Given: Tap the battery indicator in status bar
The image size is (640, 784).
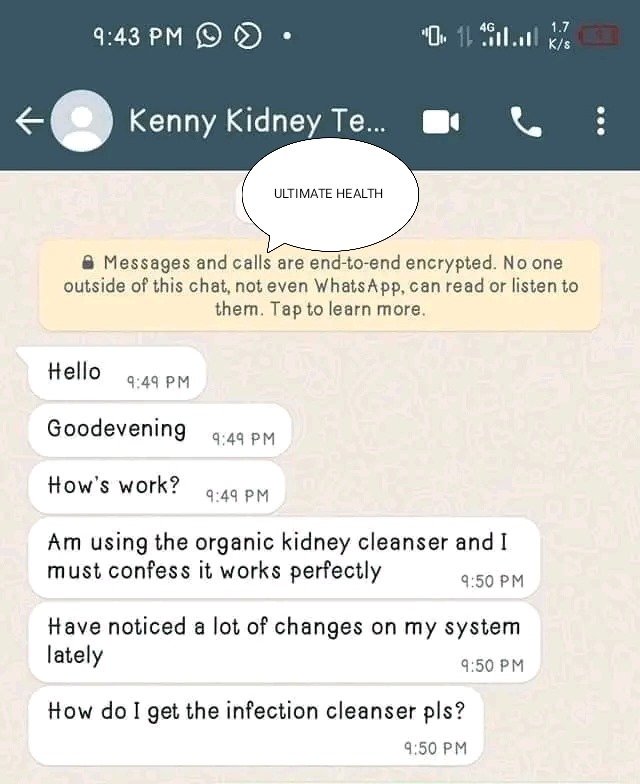Looking at the screenshot, I should point(598,36).
